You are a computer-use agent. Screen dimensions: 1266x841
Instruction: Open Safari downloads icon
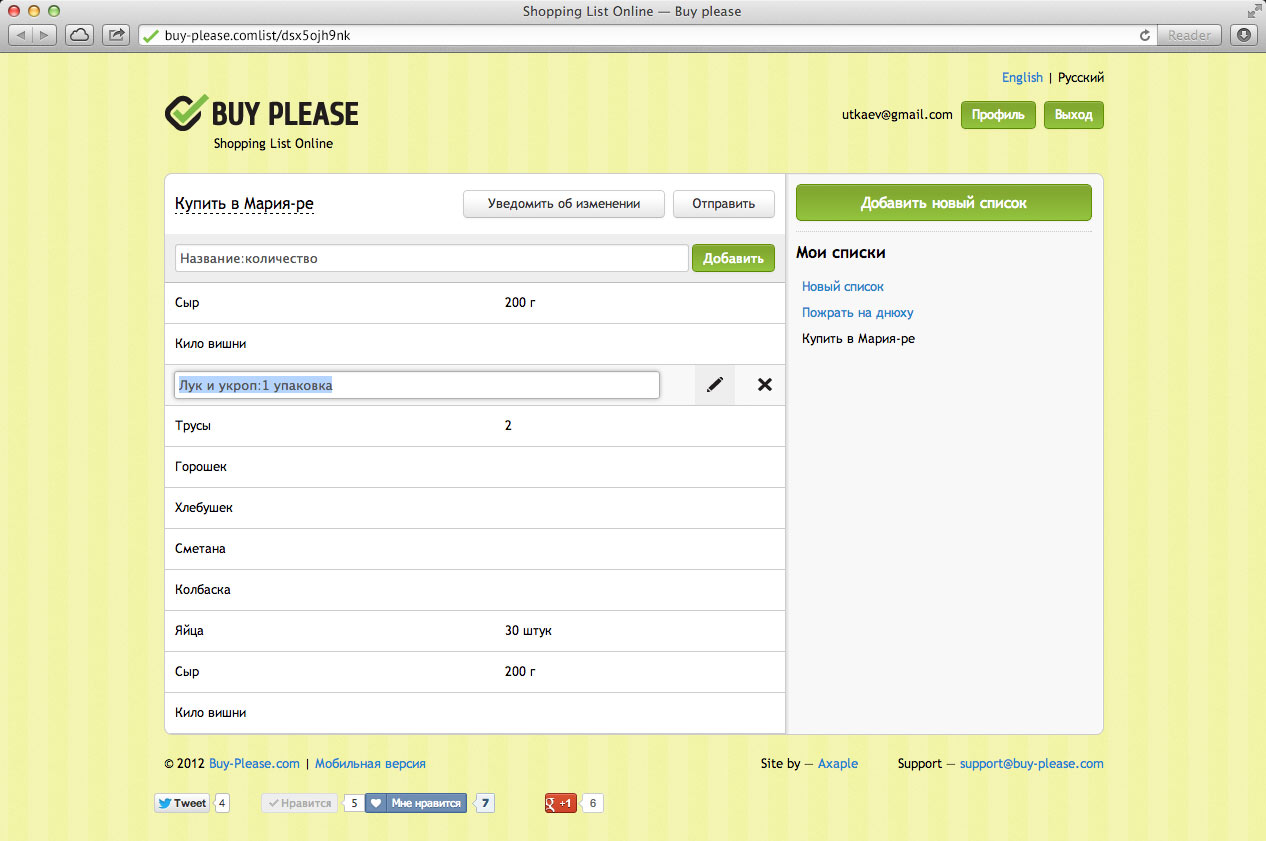(1244, 35)
